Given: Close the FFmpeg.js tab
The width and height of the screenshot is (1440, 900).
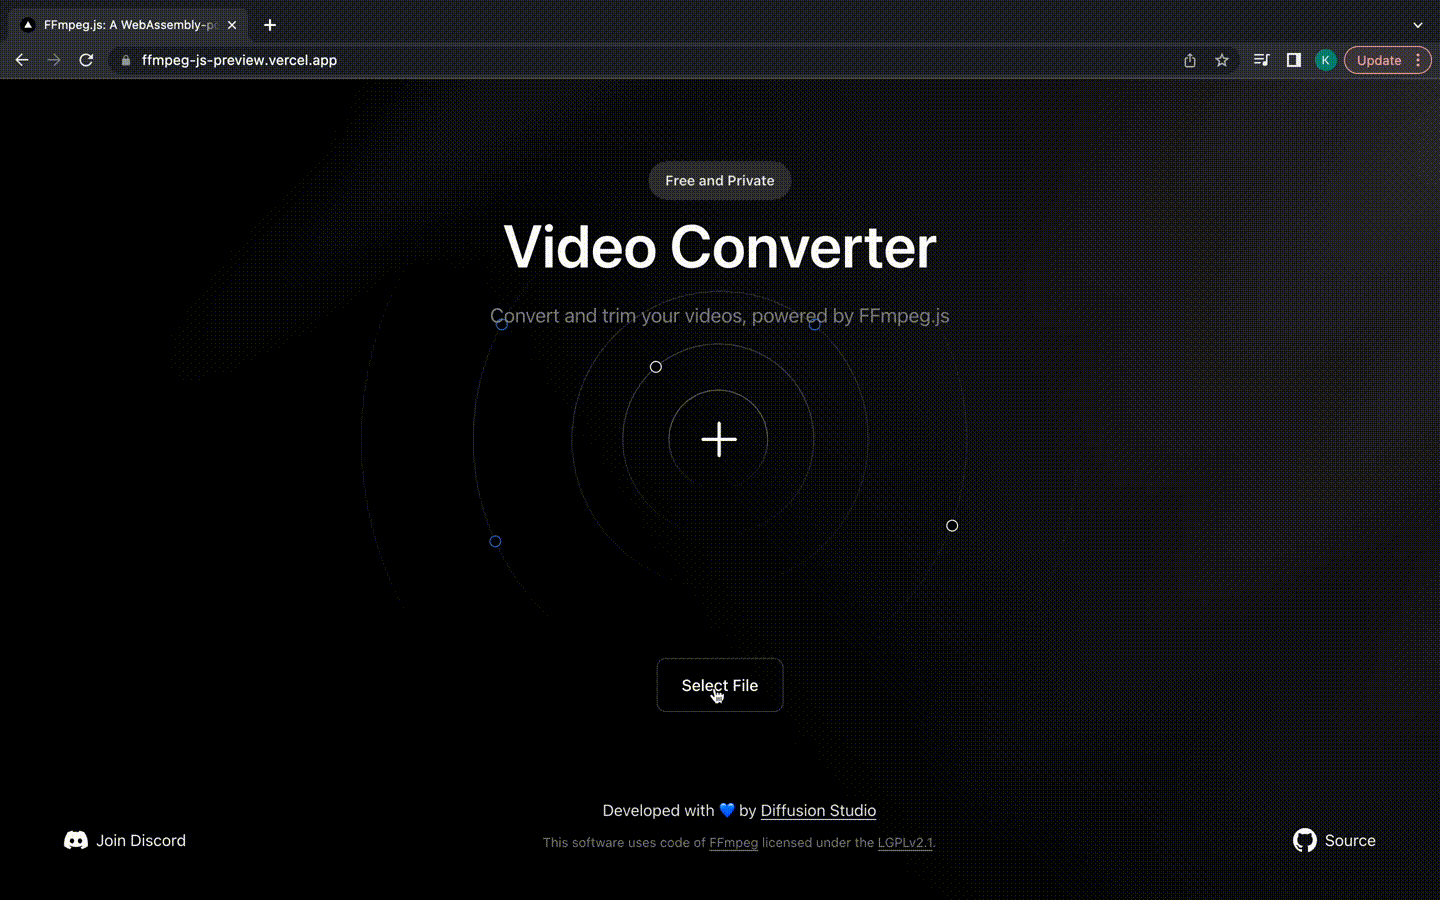Looking at the screenshot, I should [x=232, y=25].
